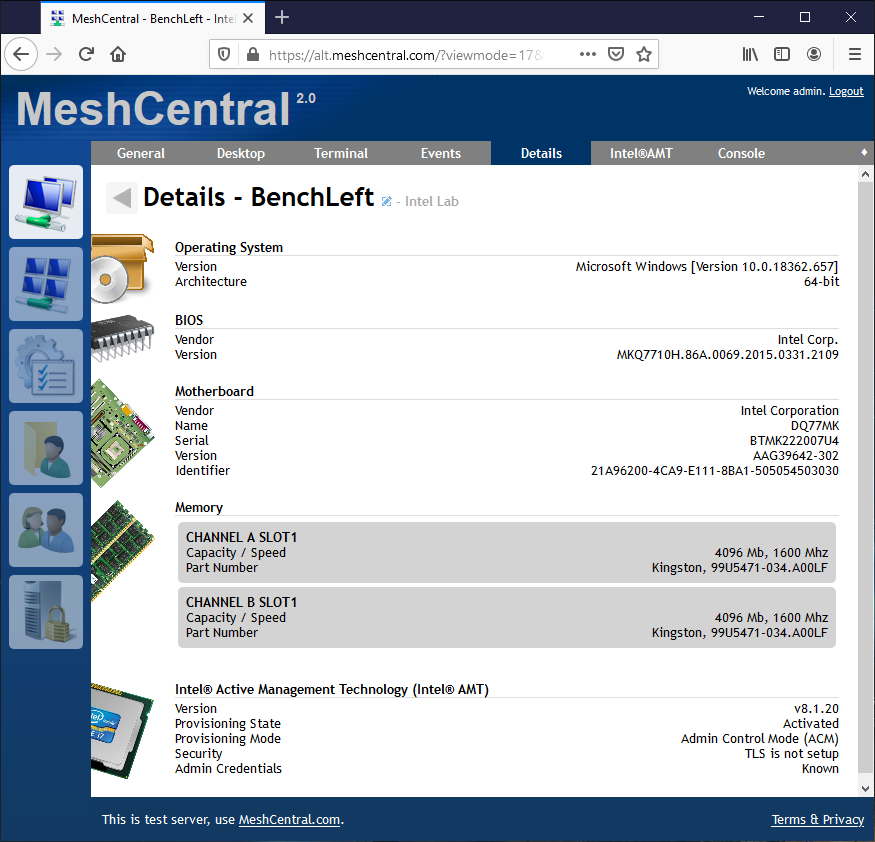The width and height of the screenshot is (875, 842).
Task: Click the TLS is not setup value
Action: click(791, 754)
